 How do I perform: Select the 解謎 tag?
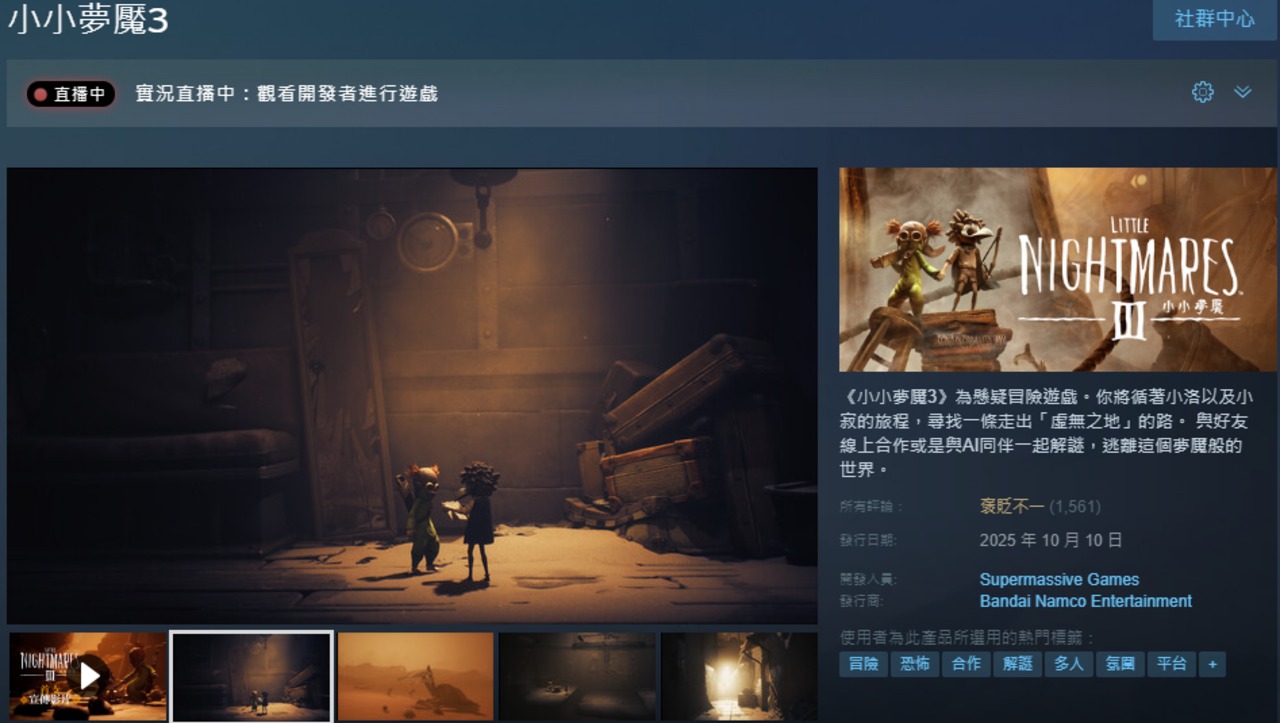point(1017,664)
